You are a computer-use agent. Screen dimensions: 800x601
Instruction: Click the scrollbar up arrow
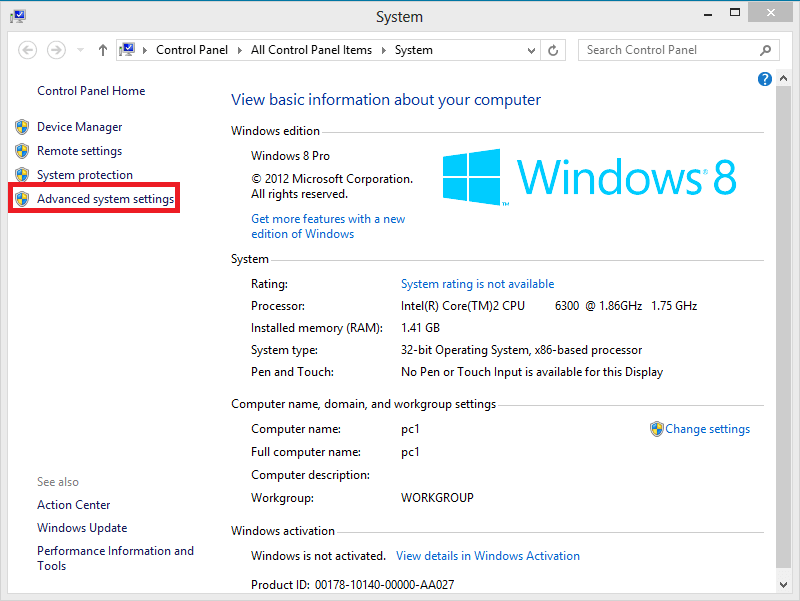point(783,78)
